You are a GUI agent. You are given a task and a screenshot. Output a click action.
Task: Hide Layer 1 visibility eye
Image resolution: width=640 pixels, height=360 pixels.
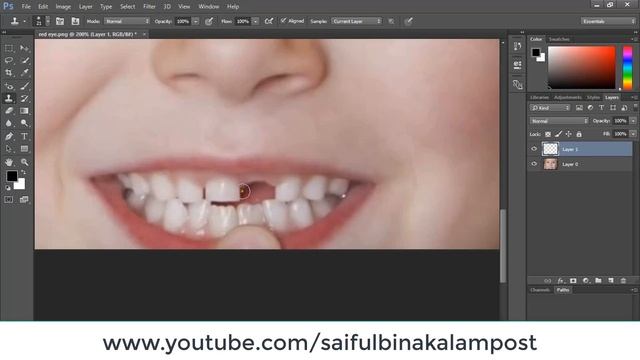[534, 149]
